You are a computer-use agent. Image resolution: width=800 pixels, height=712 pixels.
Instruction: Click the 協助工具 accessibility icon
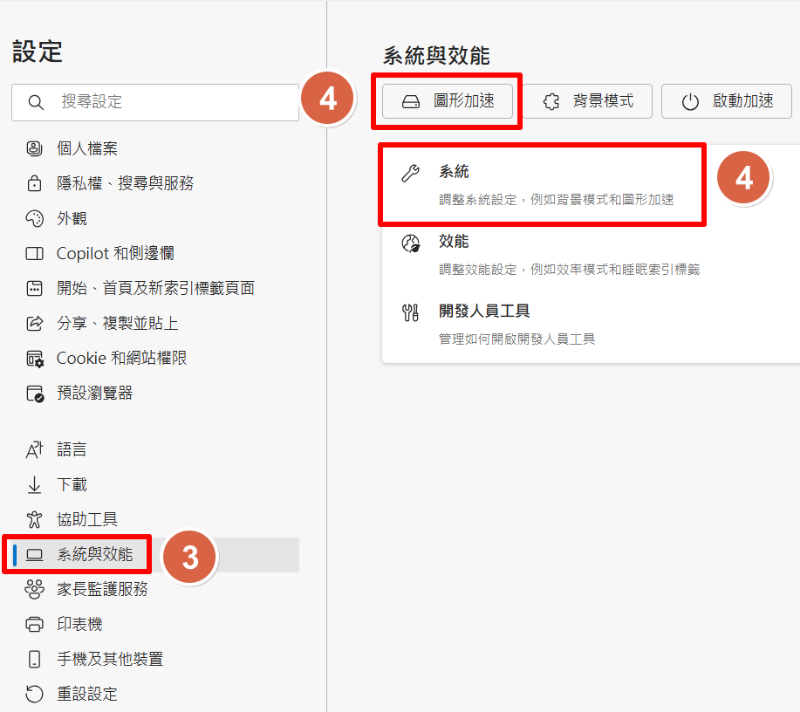pyautogui.click(x=35, y=519)
